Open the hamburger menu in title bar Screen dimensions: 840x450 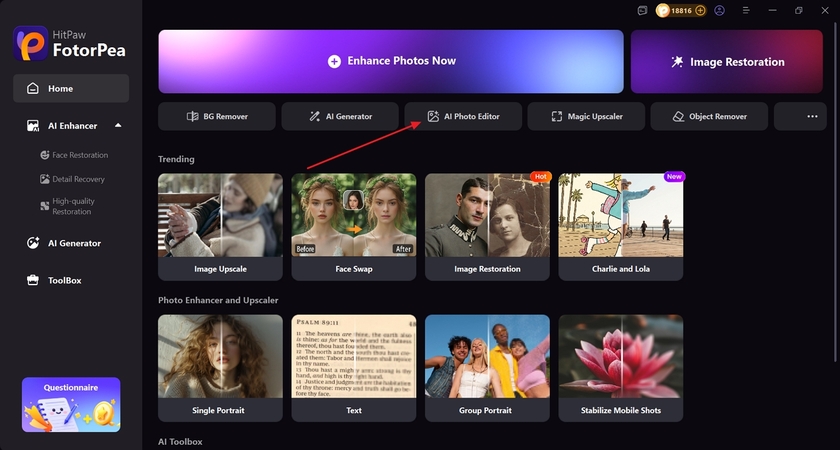tap(744, 10)
